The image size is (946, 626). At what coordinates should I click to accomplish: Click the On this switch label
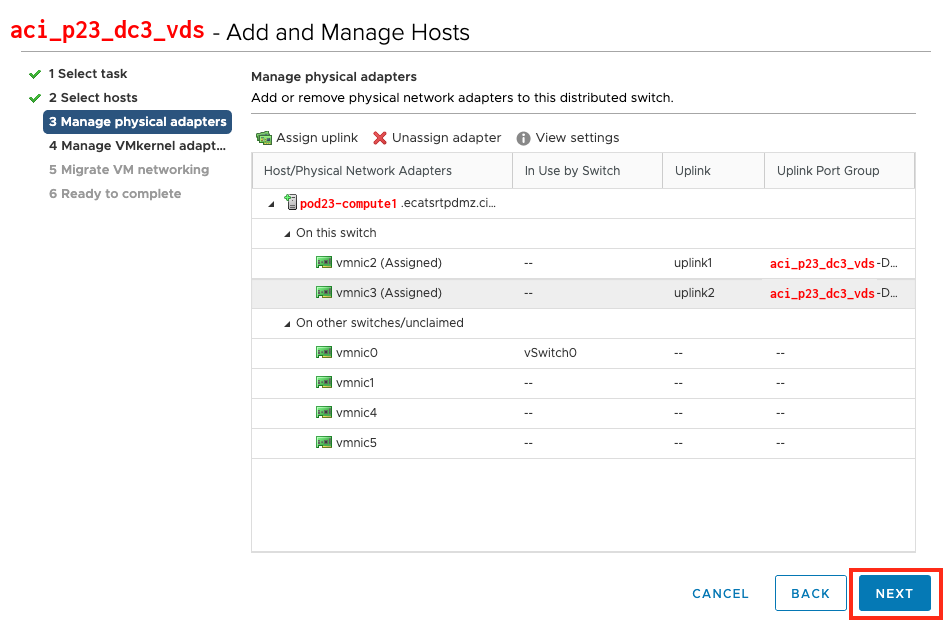(336, 233)
